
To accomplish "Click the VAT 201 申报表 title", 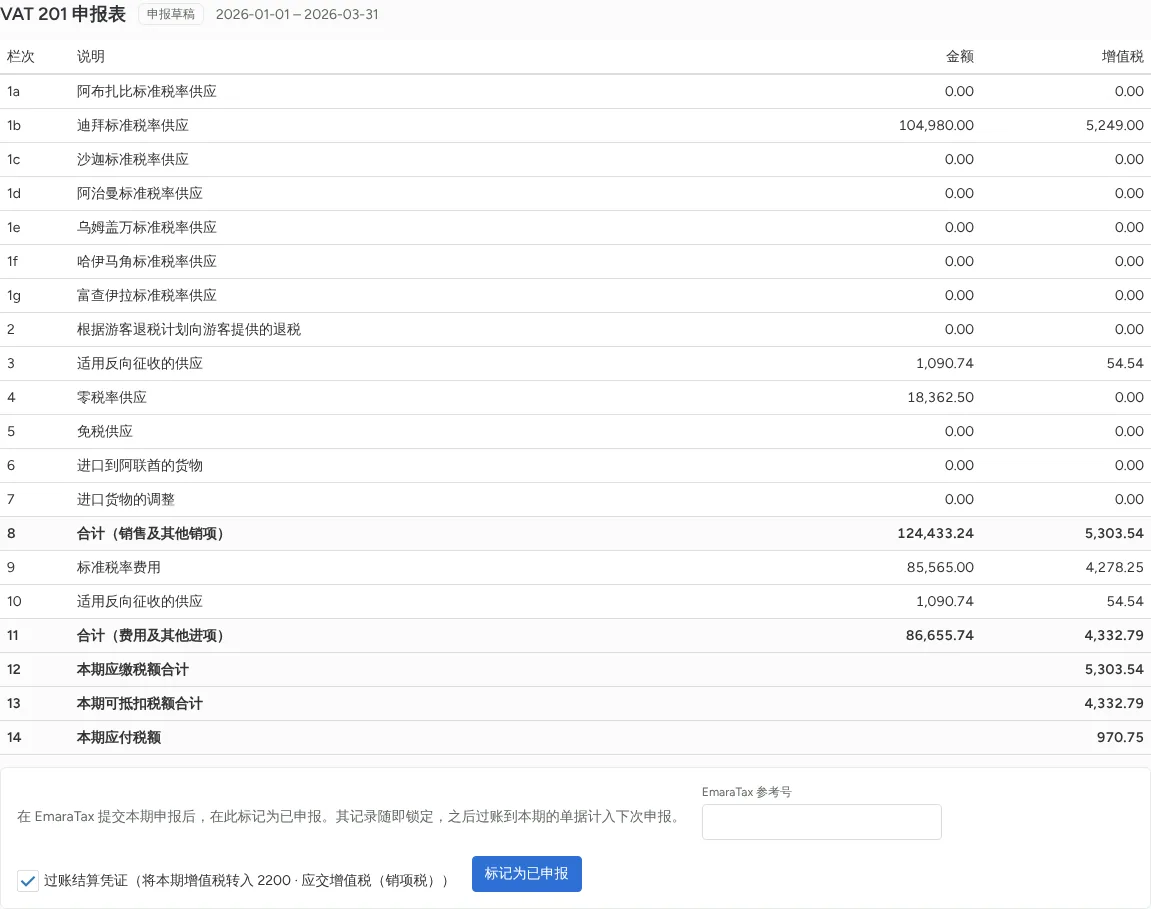I will 63,14.
